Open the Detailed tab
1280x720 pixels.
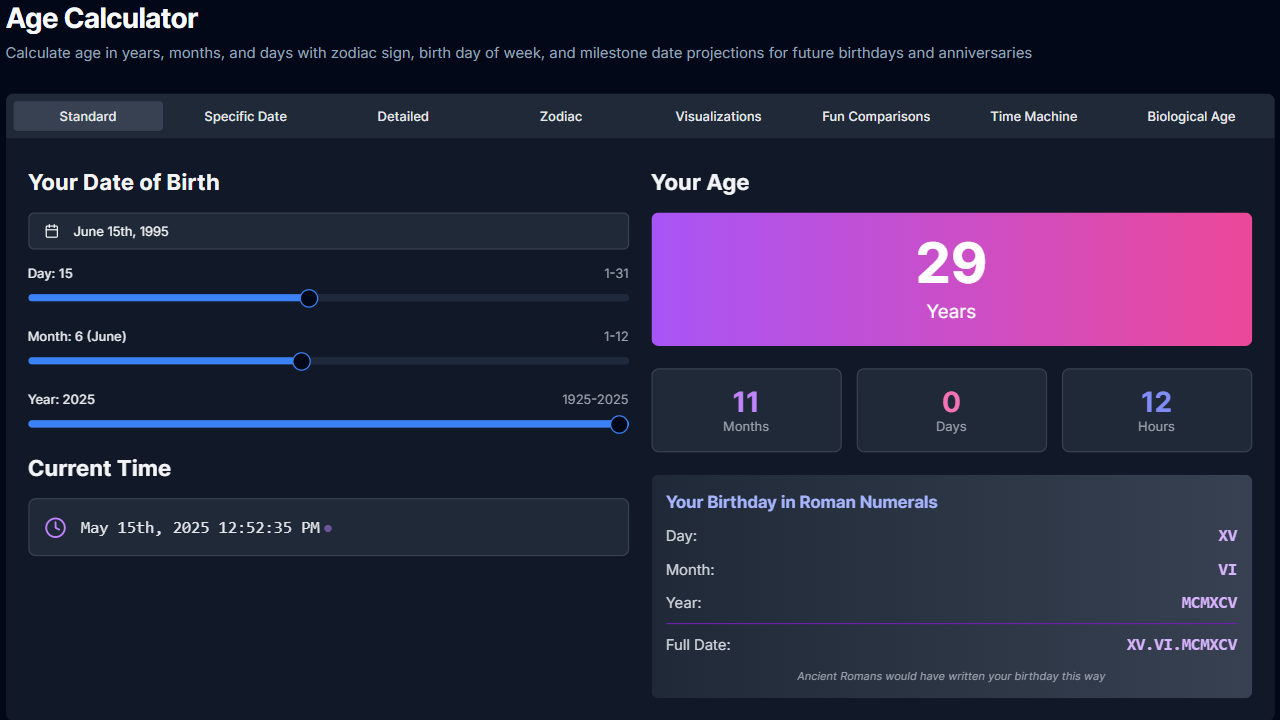pyautogui.click(x=403, y=116)
